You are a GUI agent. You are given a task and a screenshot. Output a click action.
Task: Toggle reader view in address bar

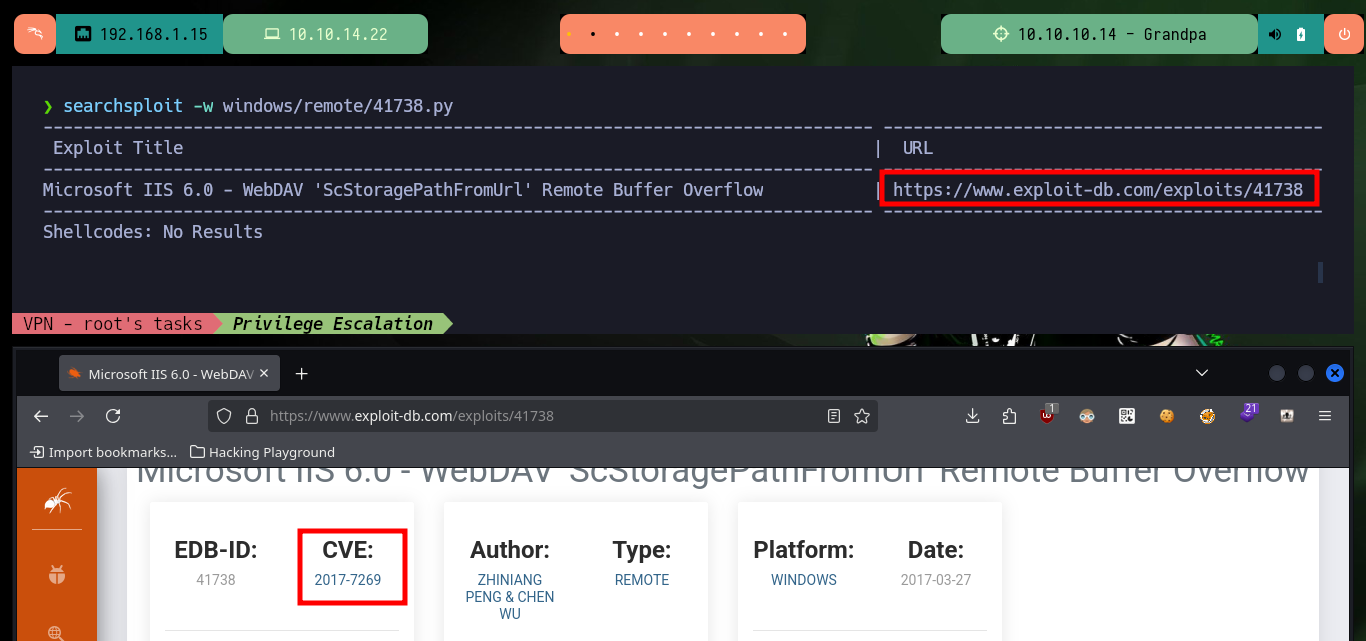(x=834, y=416)
